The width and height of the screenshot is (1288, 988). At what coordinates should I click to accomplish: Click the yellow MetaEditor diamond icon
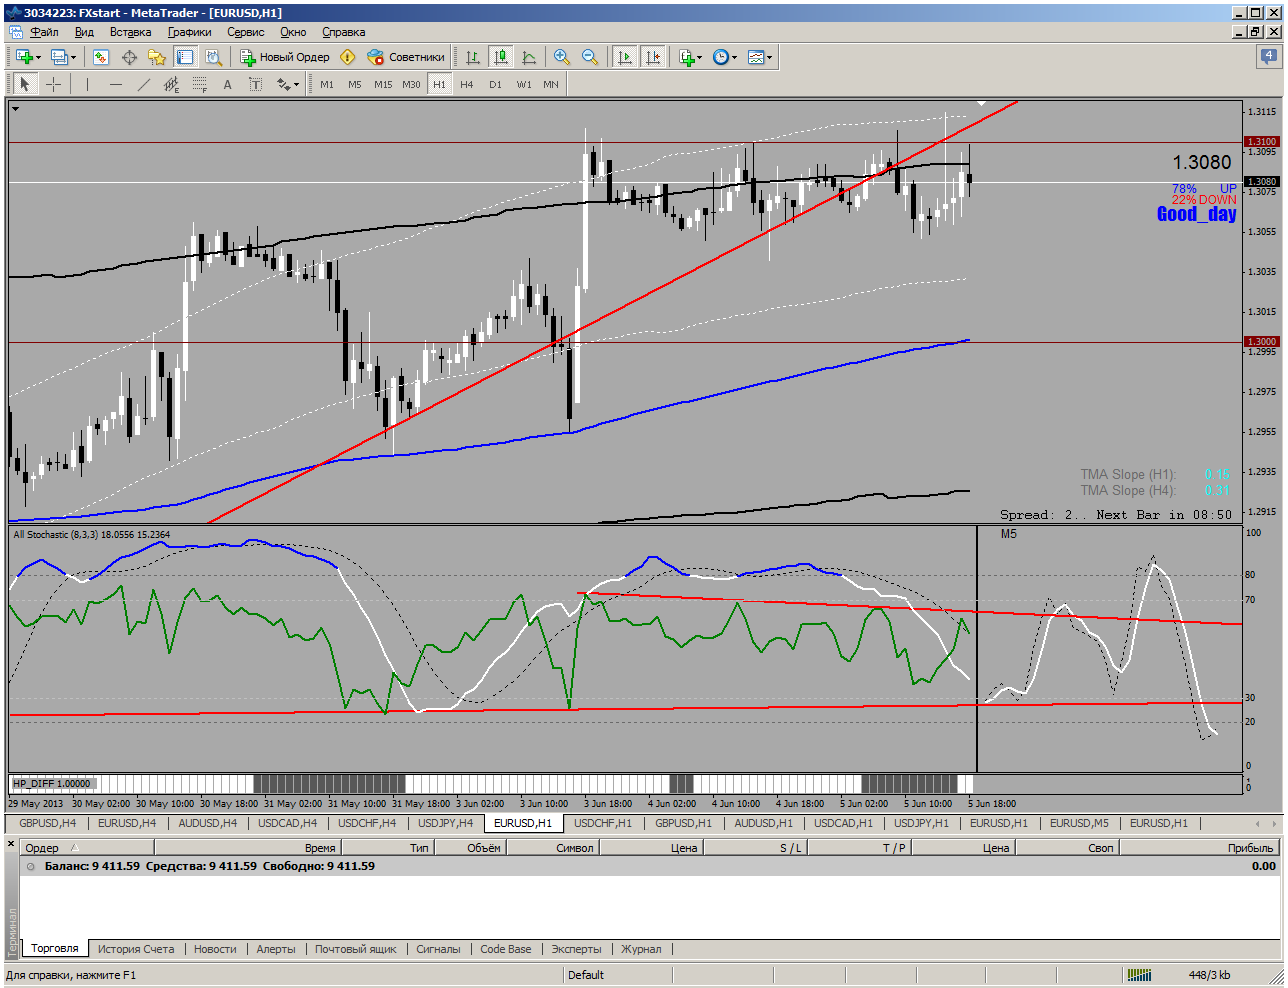coord(348,57)
